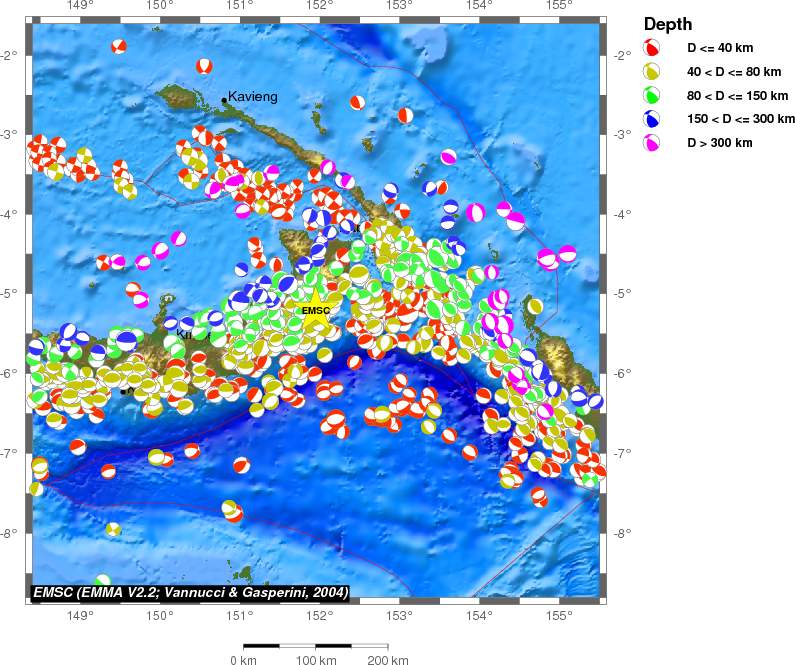Click the EMSC EMMA V2.2 credit text
The width and height of the screenshot is (795, 665).
190,593
